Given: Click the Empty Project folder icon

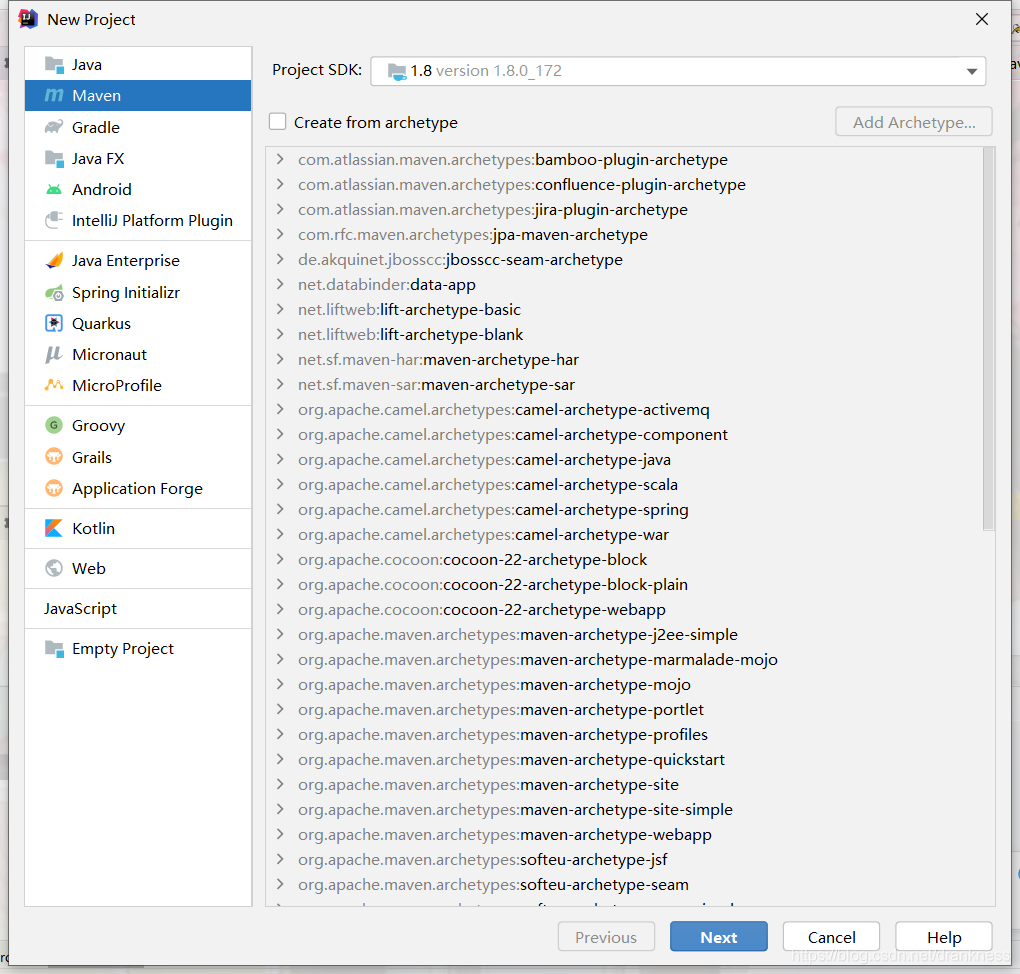Looking at the screenshot, I should [54, 649].
